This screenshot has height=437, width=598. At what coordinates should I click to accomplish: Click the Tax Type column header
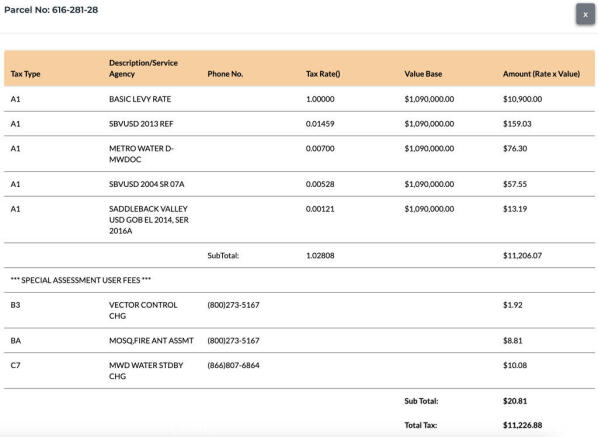[26, 74]
